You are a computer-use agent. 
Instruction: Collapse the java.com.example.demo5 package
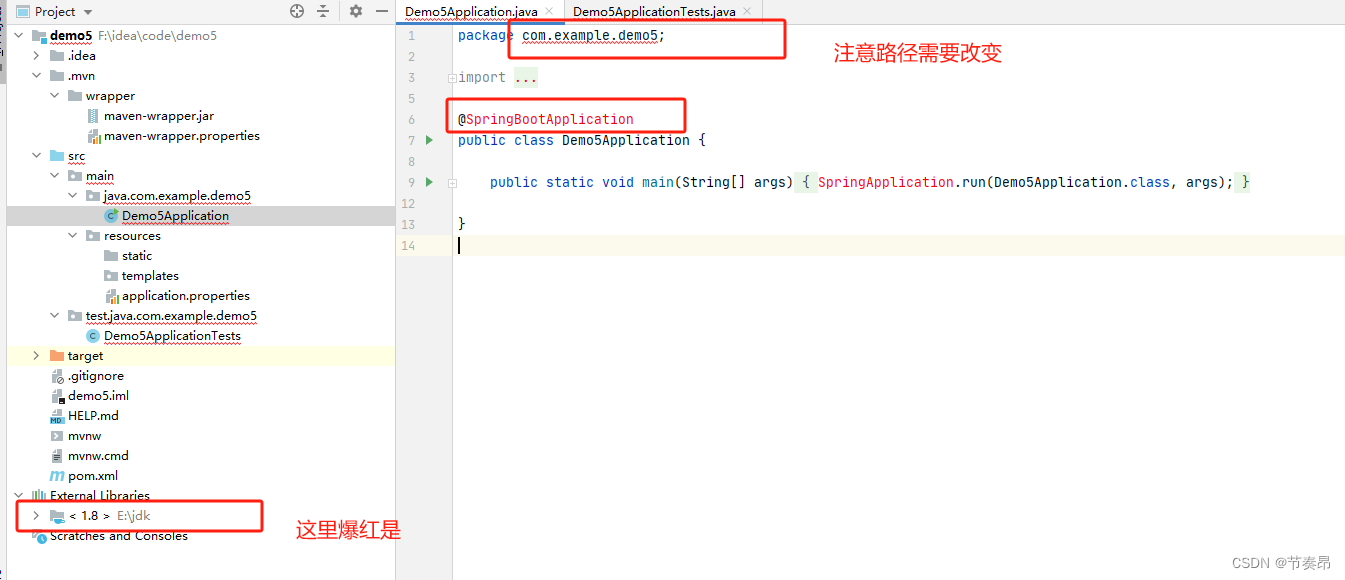tap(73, 196)
